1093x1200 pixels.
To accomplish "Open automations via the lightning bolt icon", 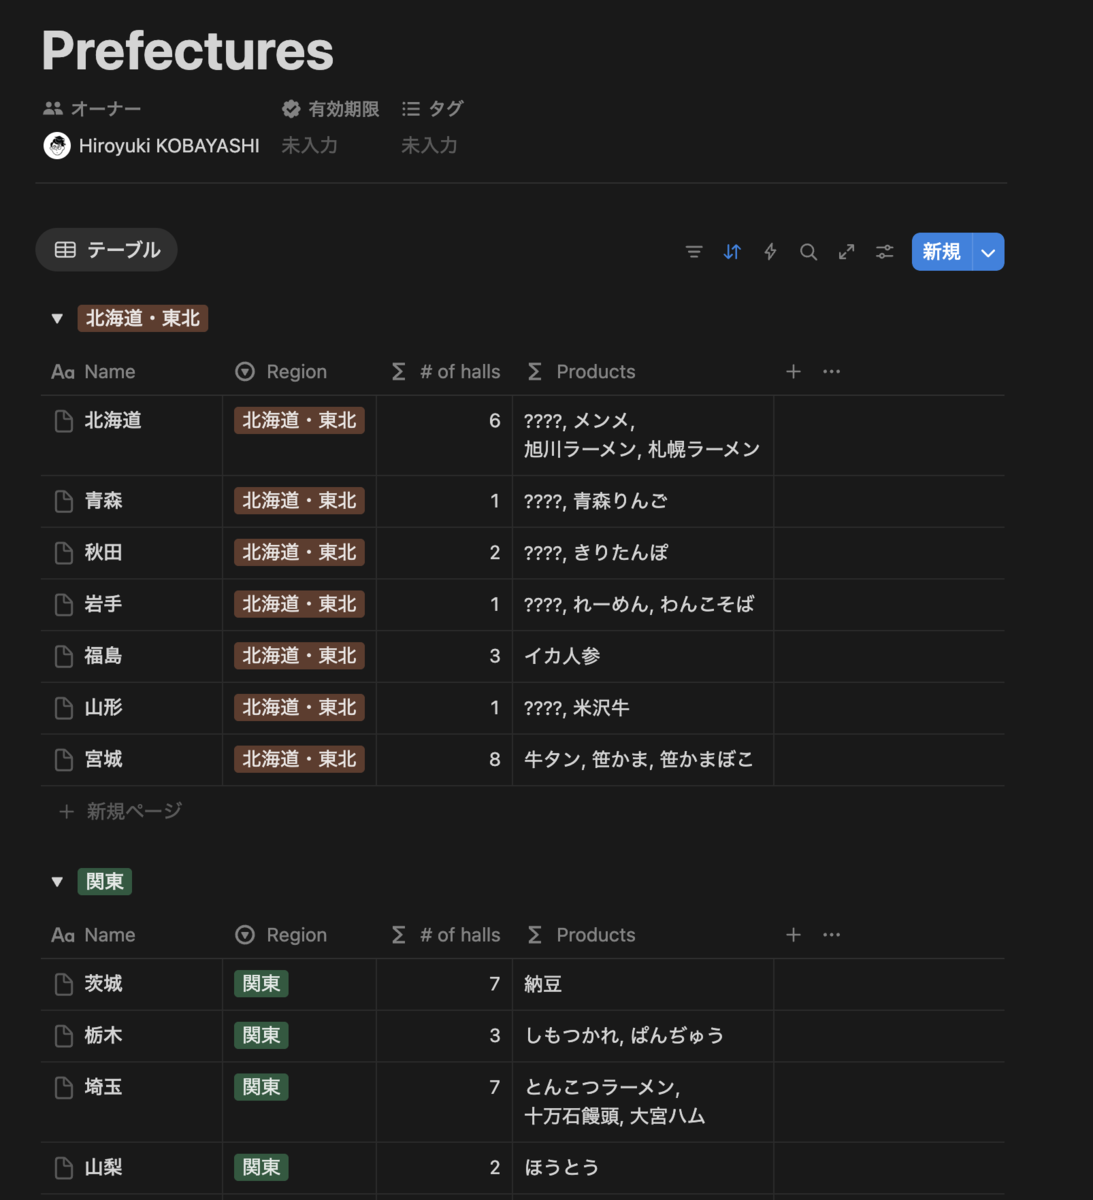I will pos(770,252).
